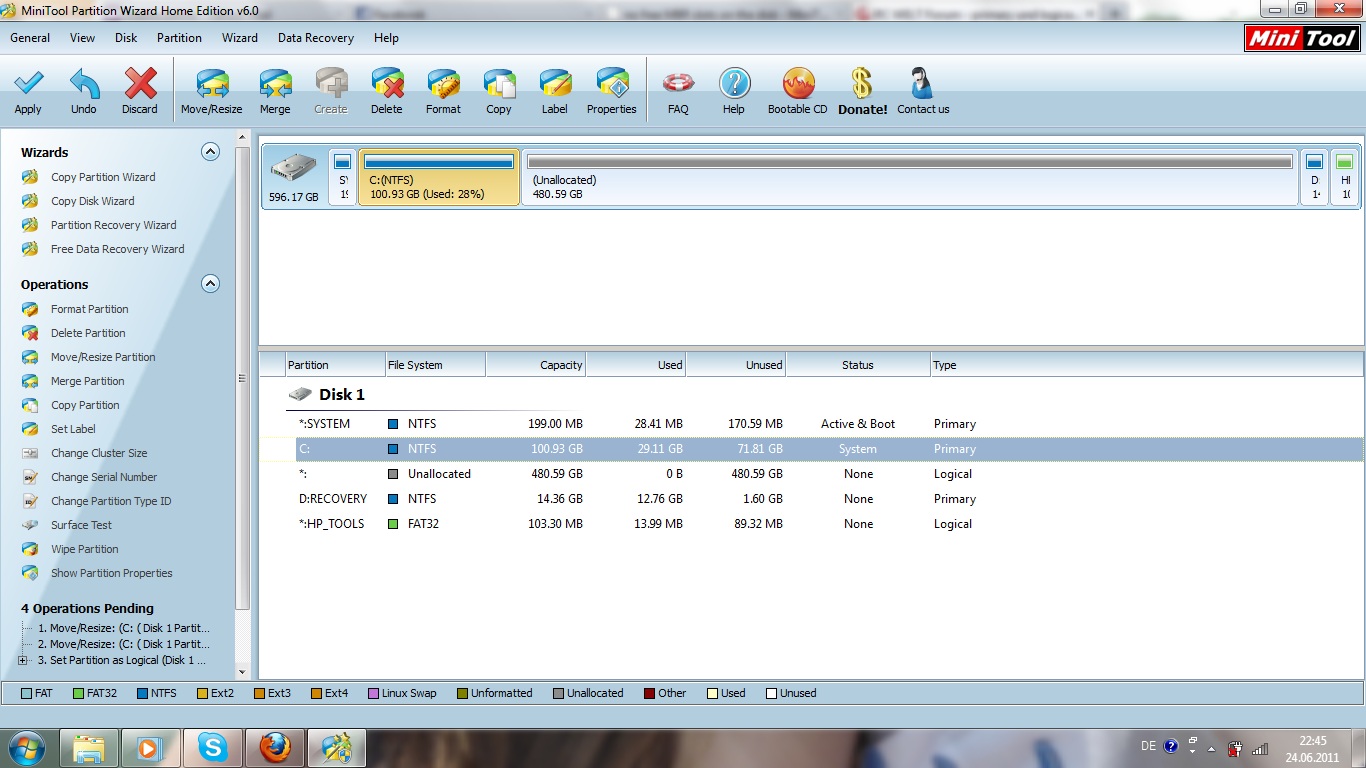Click the FAT32 legend color swatch
This screenshot has height=768, width=1366.
point(78,693)
